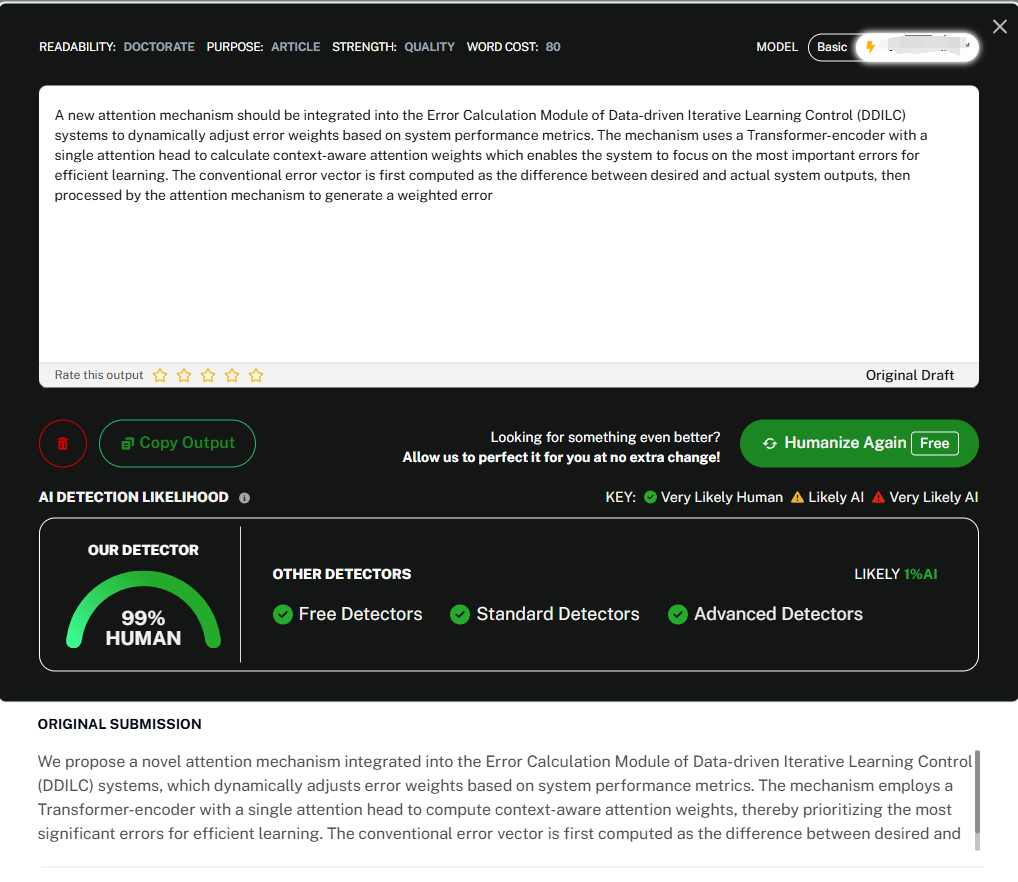
Task: Click Humanize Again button
Action: pyautogui.click(x=859, y=443)
